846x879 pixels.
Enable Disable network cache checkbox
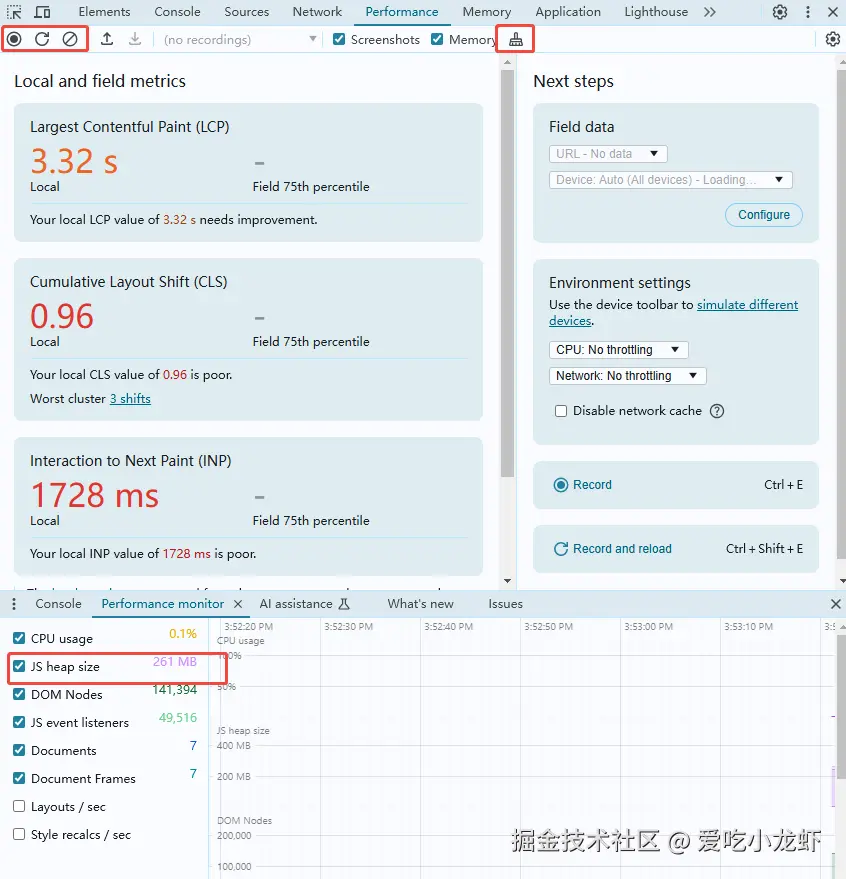(561, 411)
